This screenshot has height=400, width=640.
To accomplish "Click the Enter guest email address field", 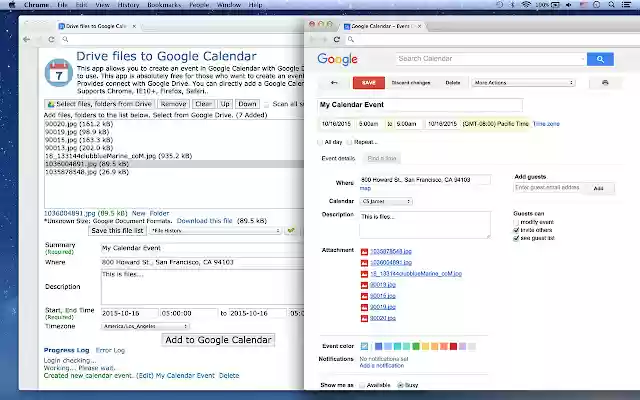I will click(548, 188).
